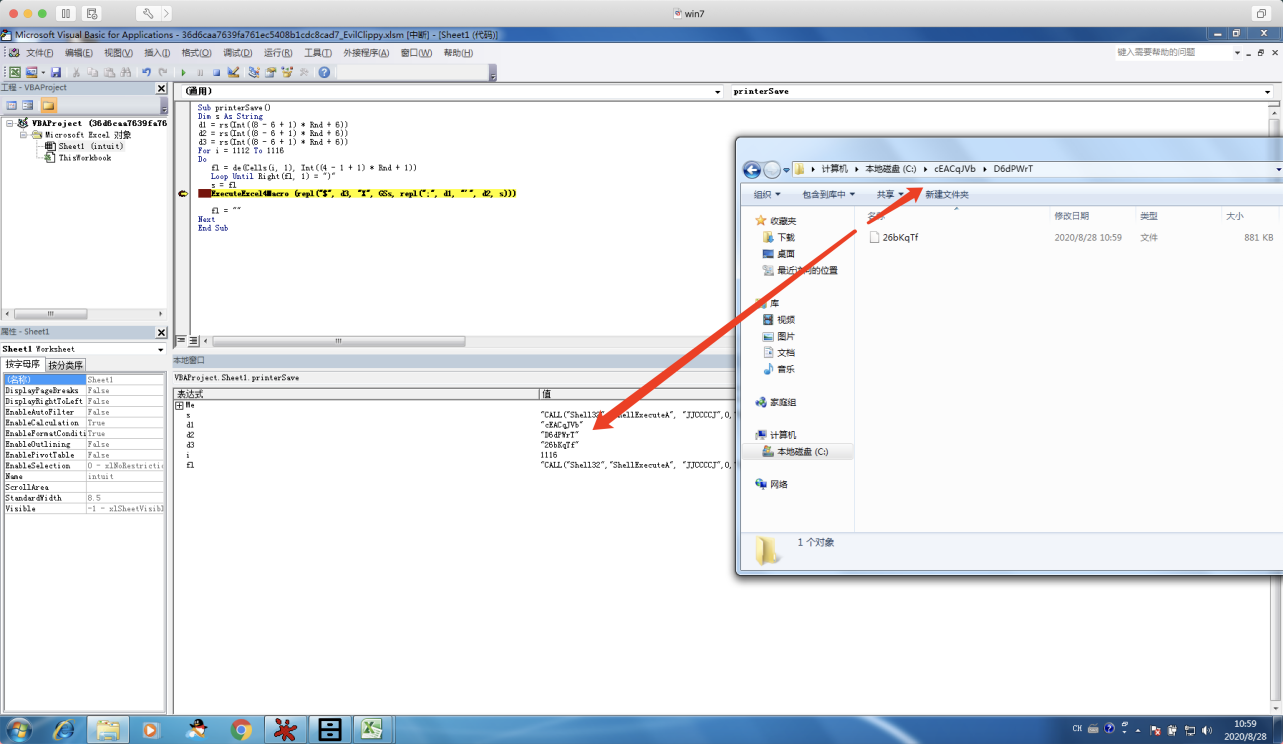
Task: Open the 调试(D) menu
Action: point(237,53)
